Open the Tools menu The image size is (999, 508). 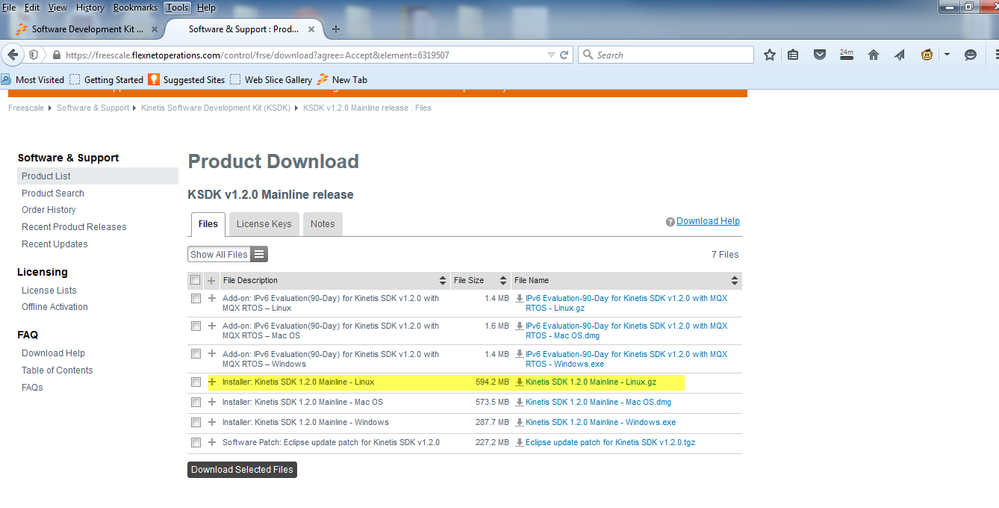177,8
